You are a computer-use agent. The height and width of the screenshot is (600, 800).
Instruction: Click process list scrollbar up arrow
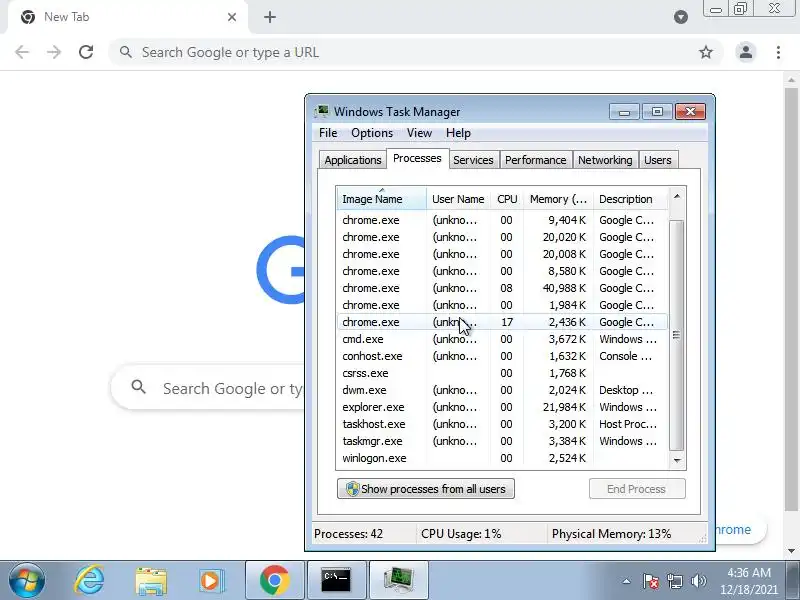coord(677,196)
